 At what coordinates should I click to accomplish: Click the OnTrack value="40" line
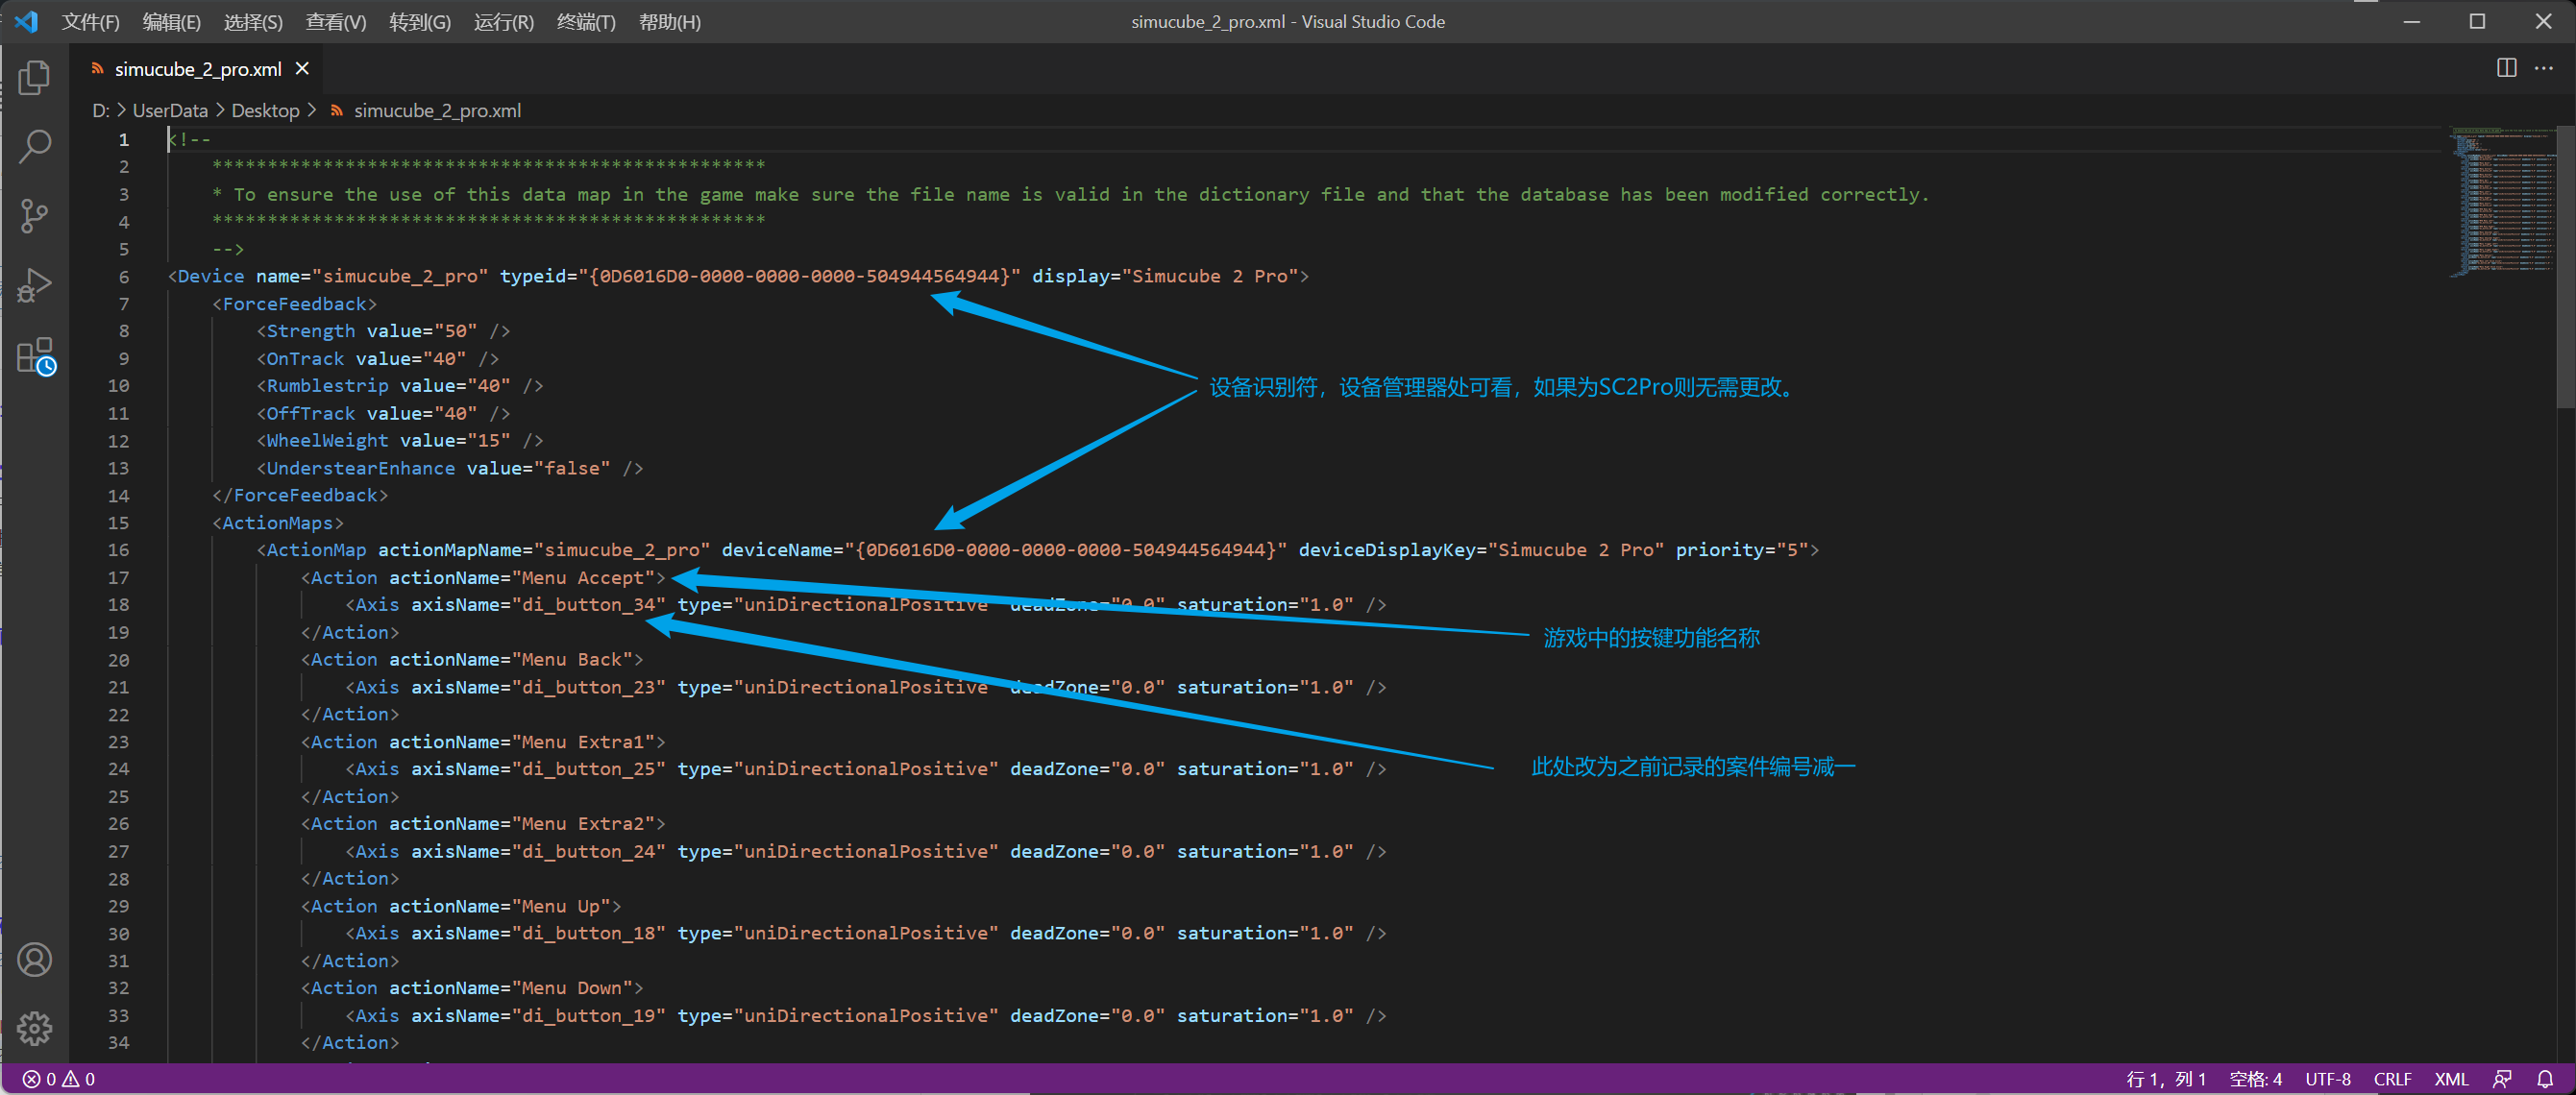point(377,358)
